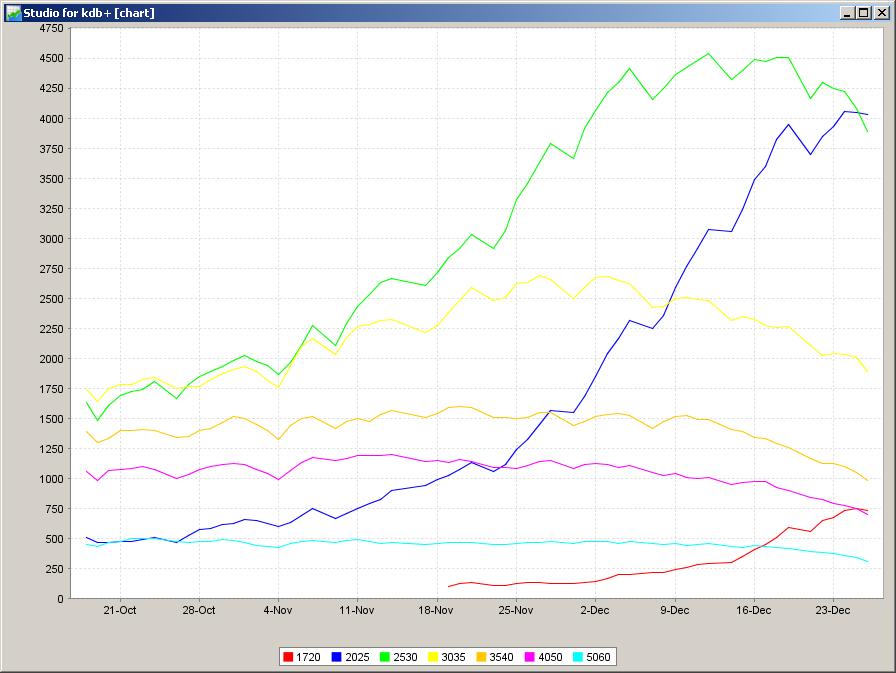Click the 750 y-axis value

tap(54, 509)
